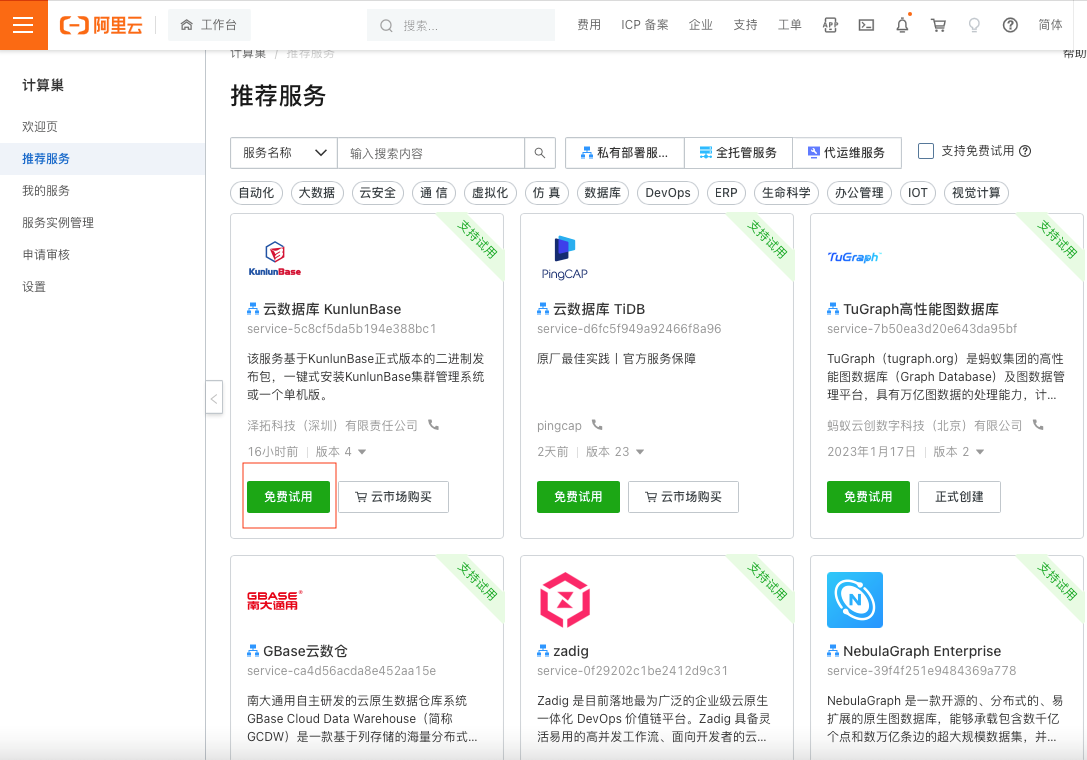Viewport: 1087px width, 760px height.
Task: Open 我的服务 in the sidebar
Action: (46, 191)
